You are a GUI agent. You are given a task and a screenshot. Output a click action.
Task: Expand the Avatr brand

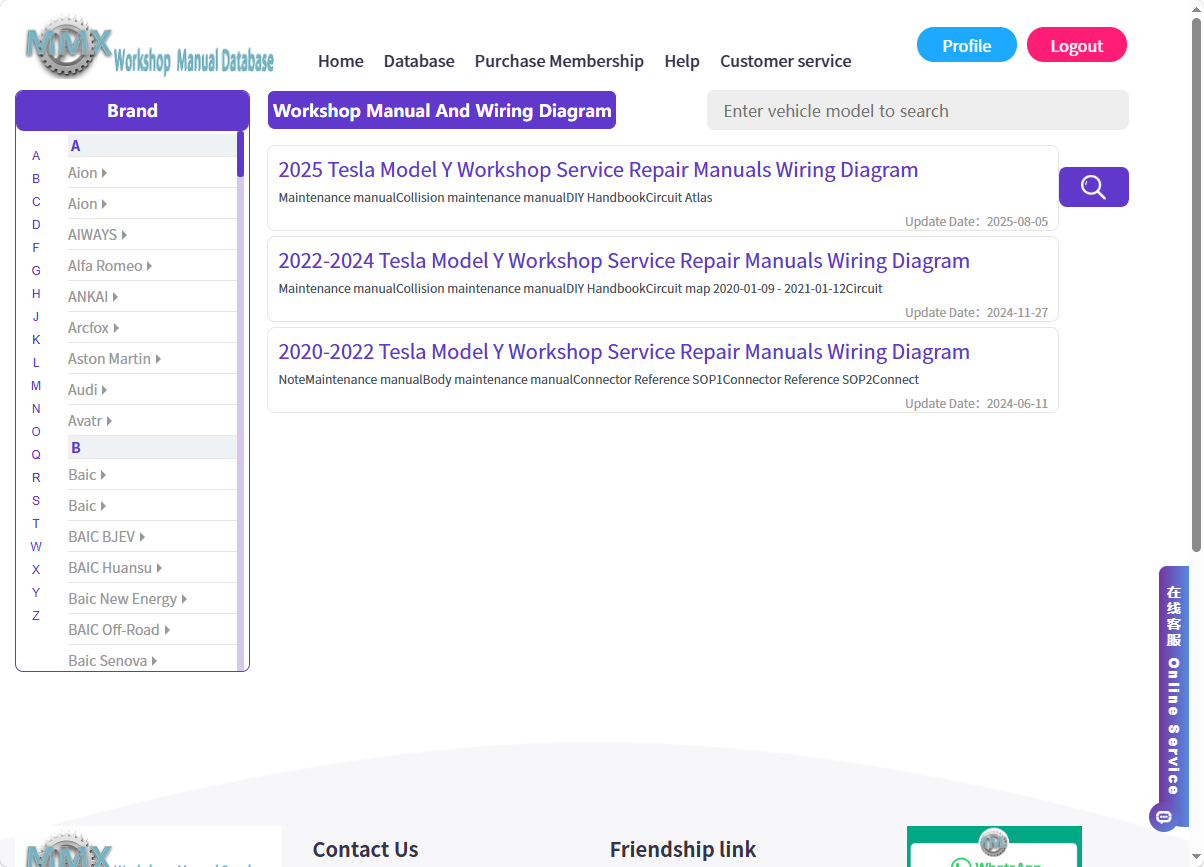point(90,421)
